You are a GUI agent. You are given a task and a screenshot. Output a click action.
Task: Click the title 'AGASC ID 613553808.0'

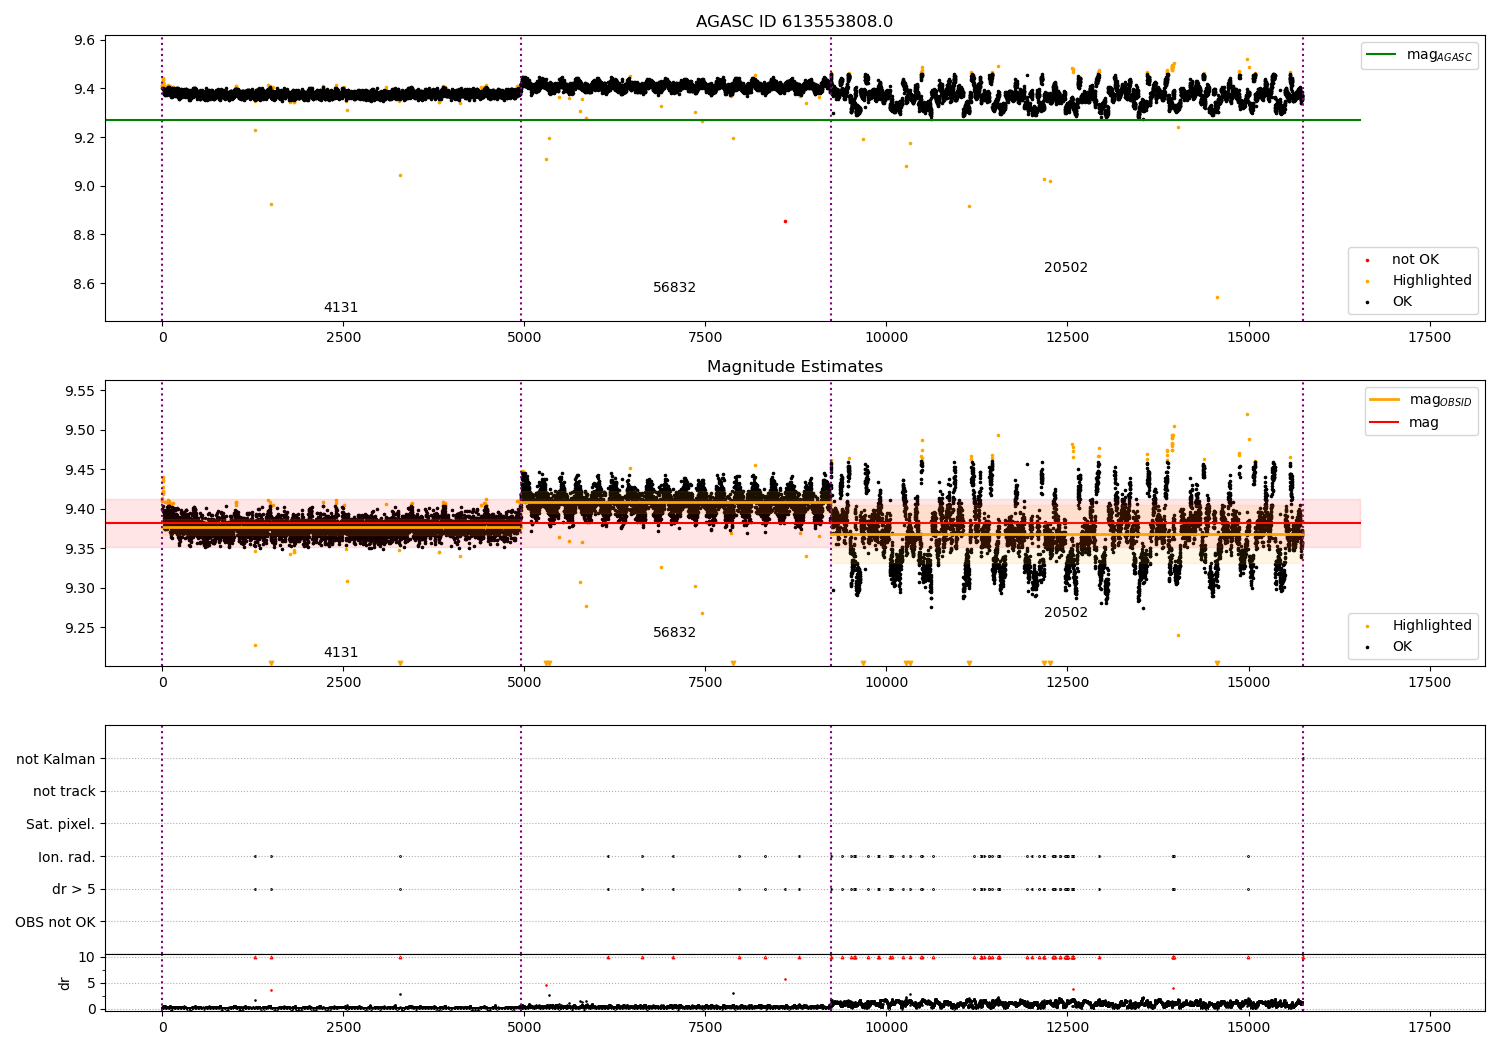point(794,22)
